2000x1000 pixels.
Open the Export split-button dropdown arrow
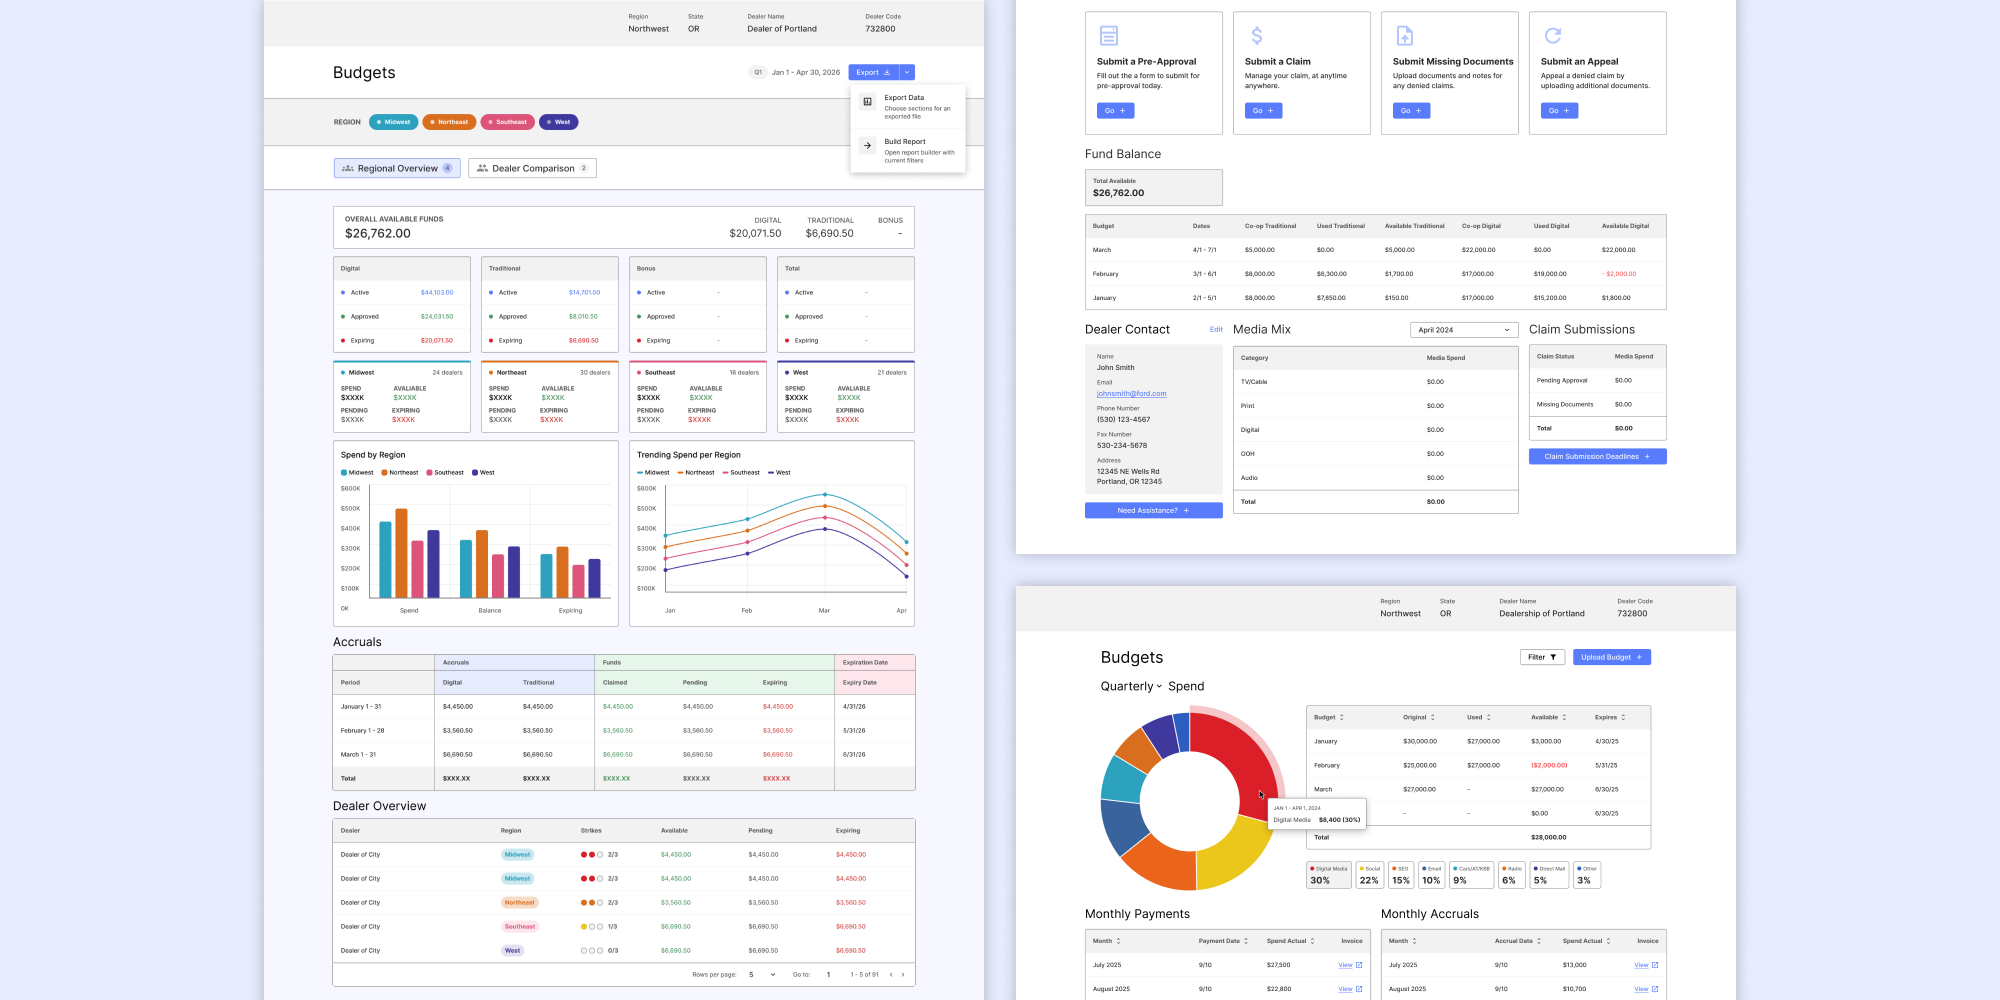[x=907, y=72]
